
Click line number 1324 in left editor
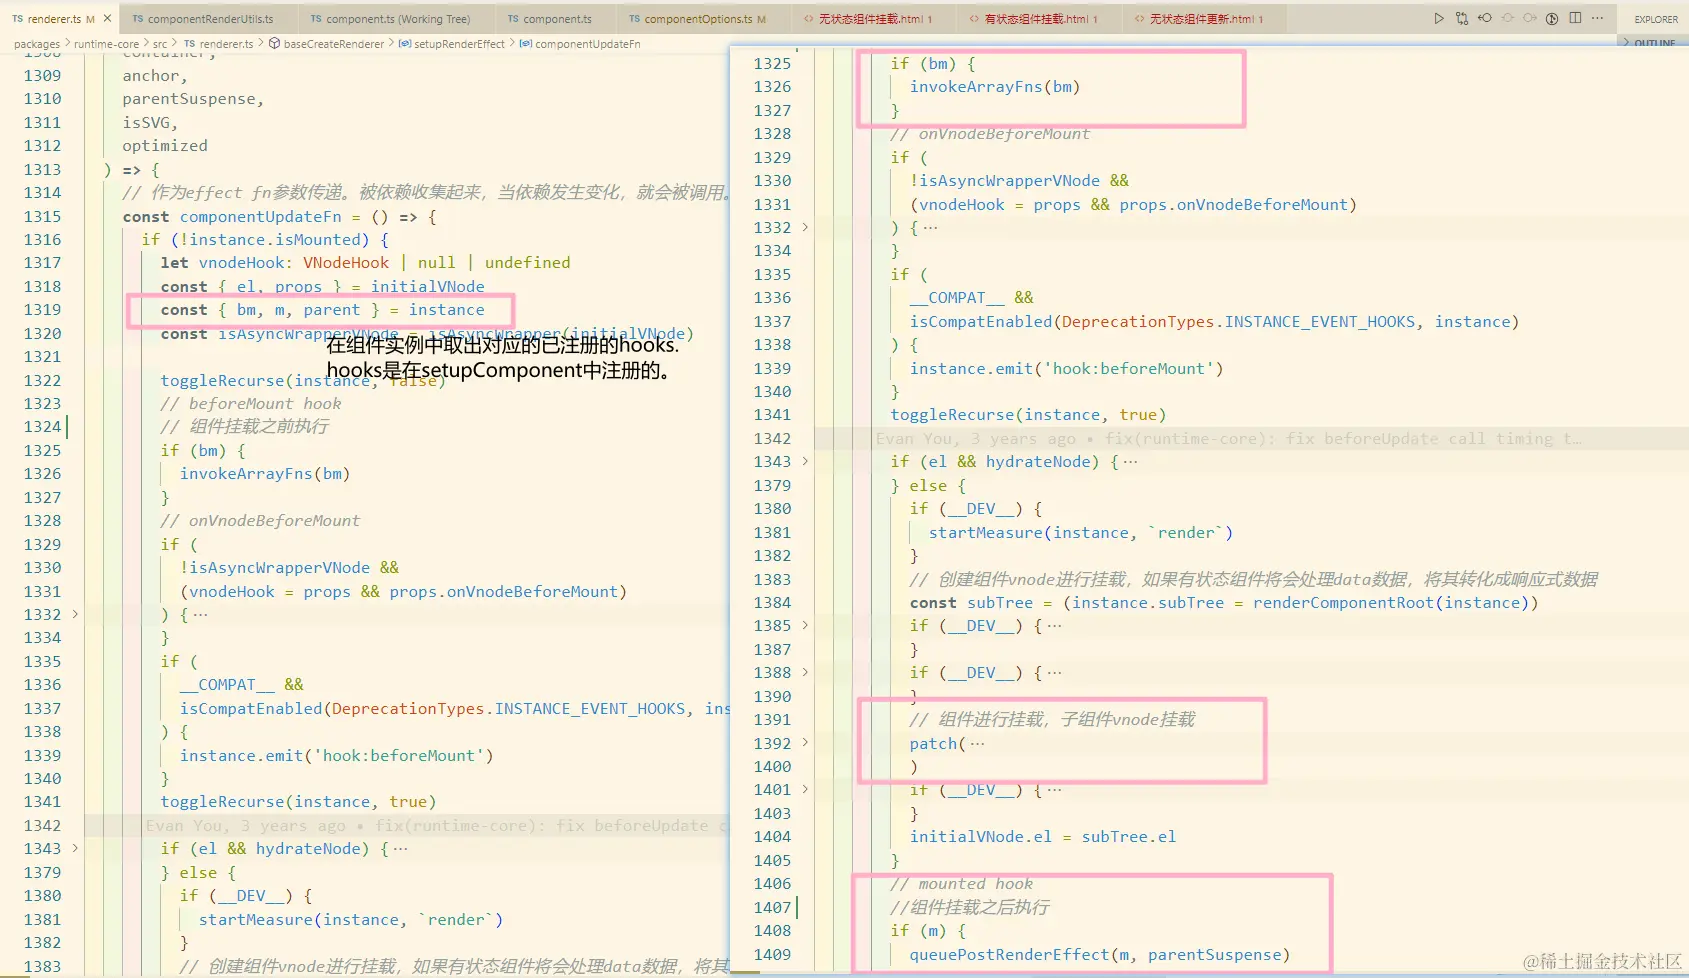point(42,427)
